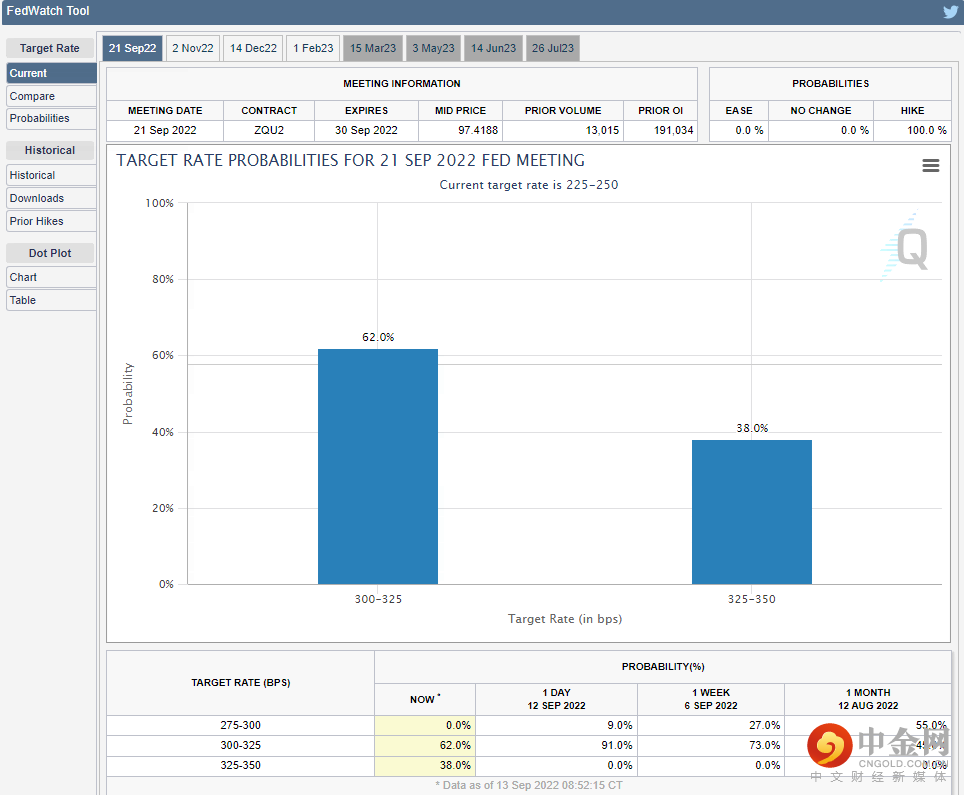Select the 21 Sep22 meeting tab
The image size is (964, 795).
point(132,48)
